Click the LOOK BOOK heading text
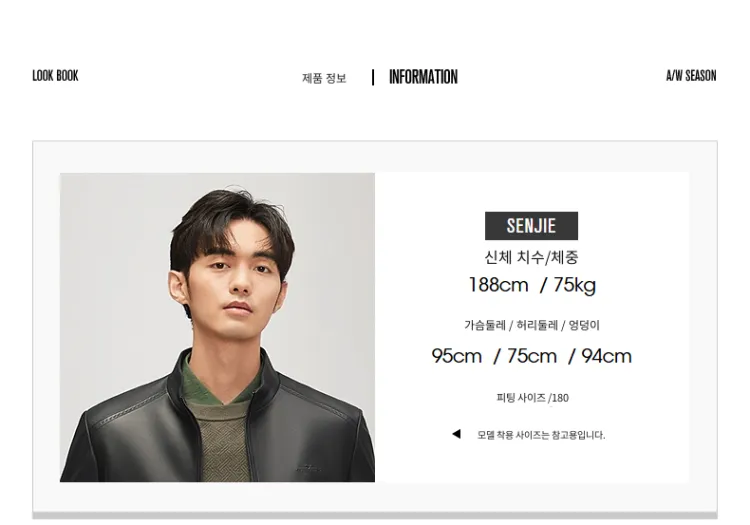 [x=55, y=76]
